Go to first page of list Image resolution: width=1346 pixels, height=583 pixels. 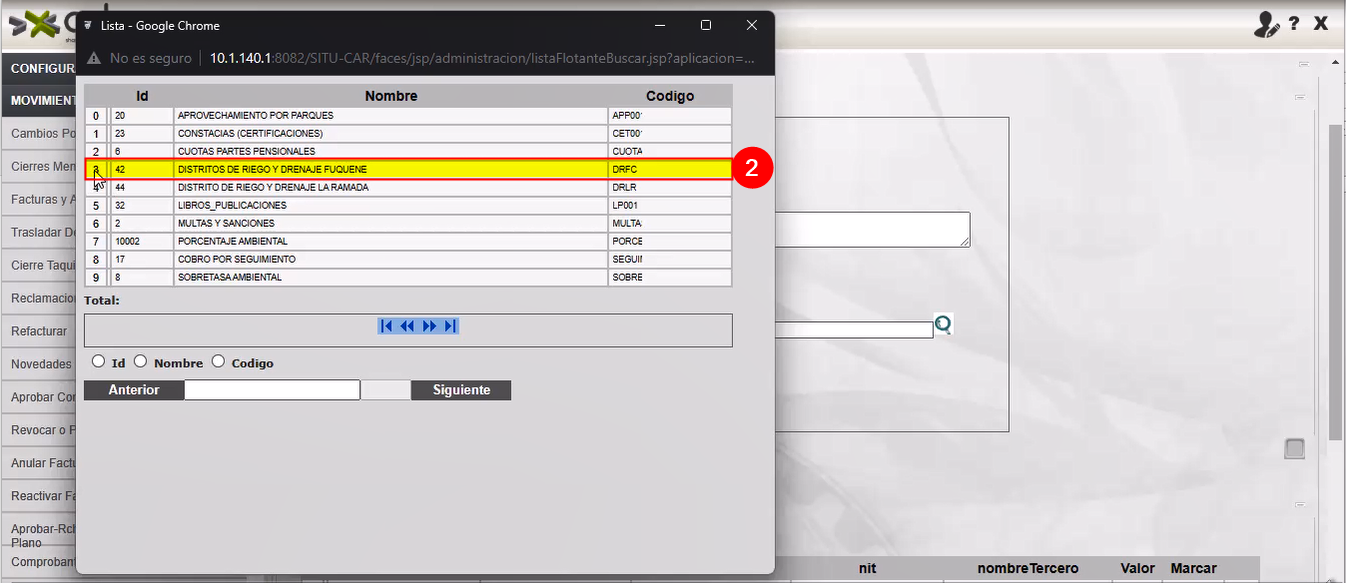[387, 326]
